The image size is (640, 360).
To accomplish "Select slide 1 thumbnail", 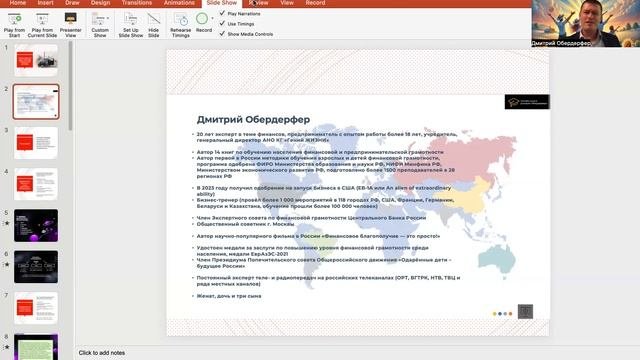I will pyautogui.click(x=36, y=60).
